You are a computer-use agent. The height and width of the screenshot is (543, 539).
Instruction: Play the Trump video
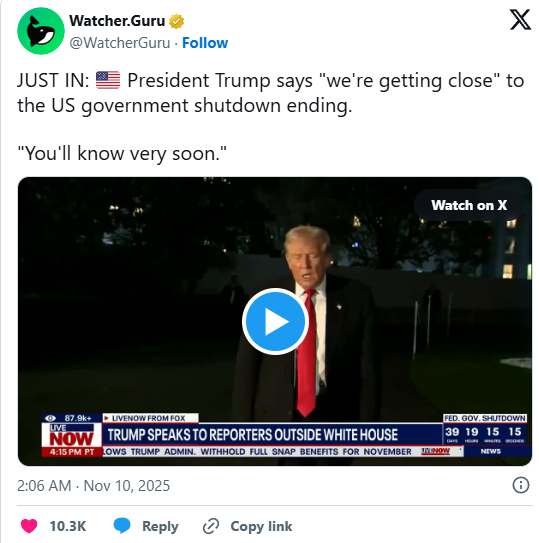(x=275, y=321)
